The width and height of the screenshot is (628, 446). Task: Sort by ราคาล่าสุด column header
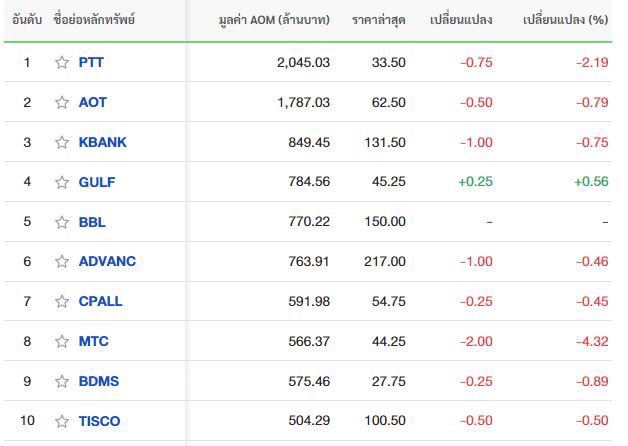[378, 20]
